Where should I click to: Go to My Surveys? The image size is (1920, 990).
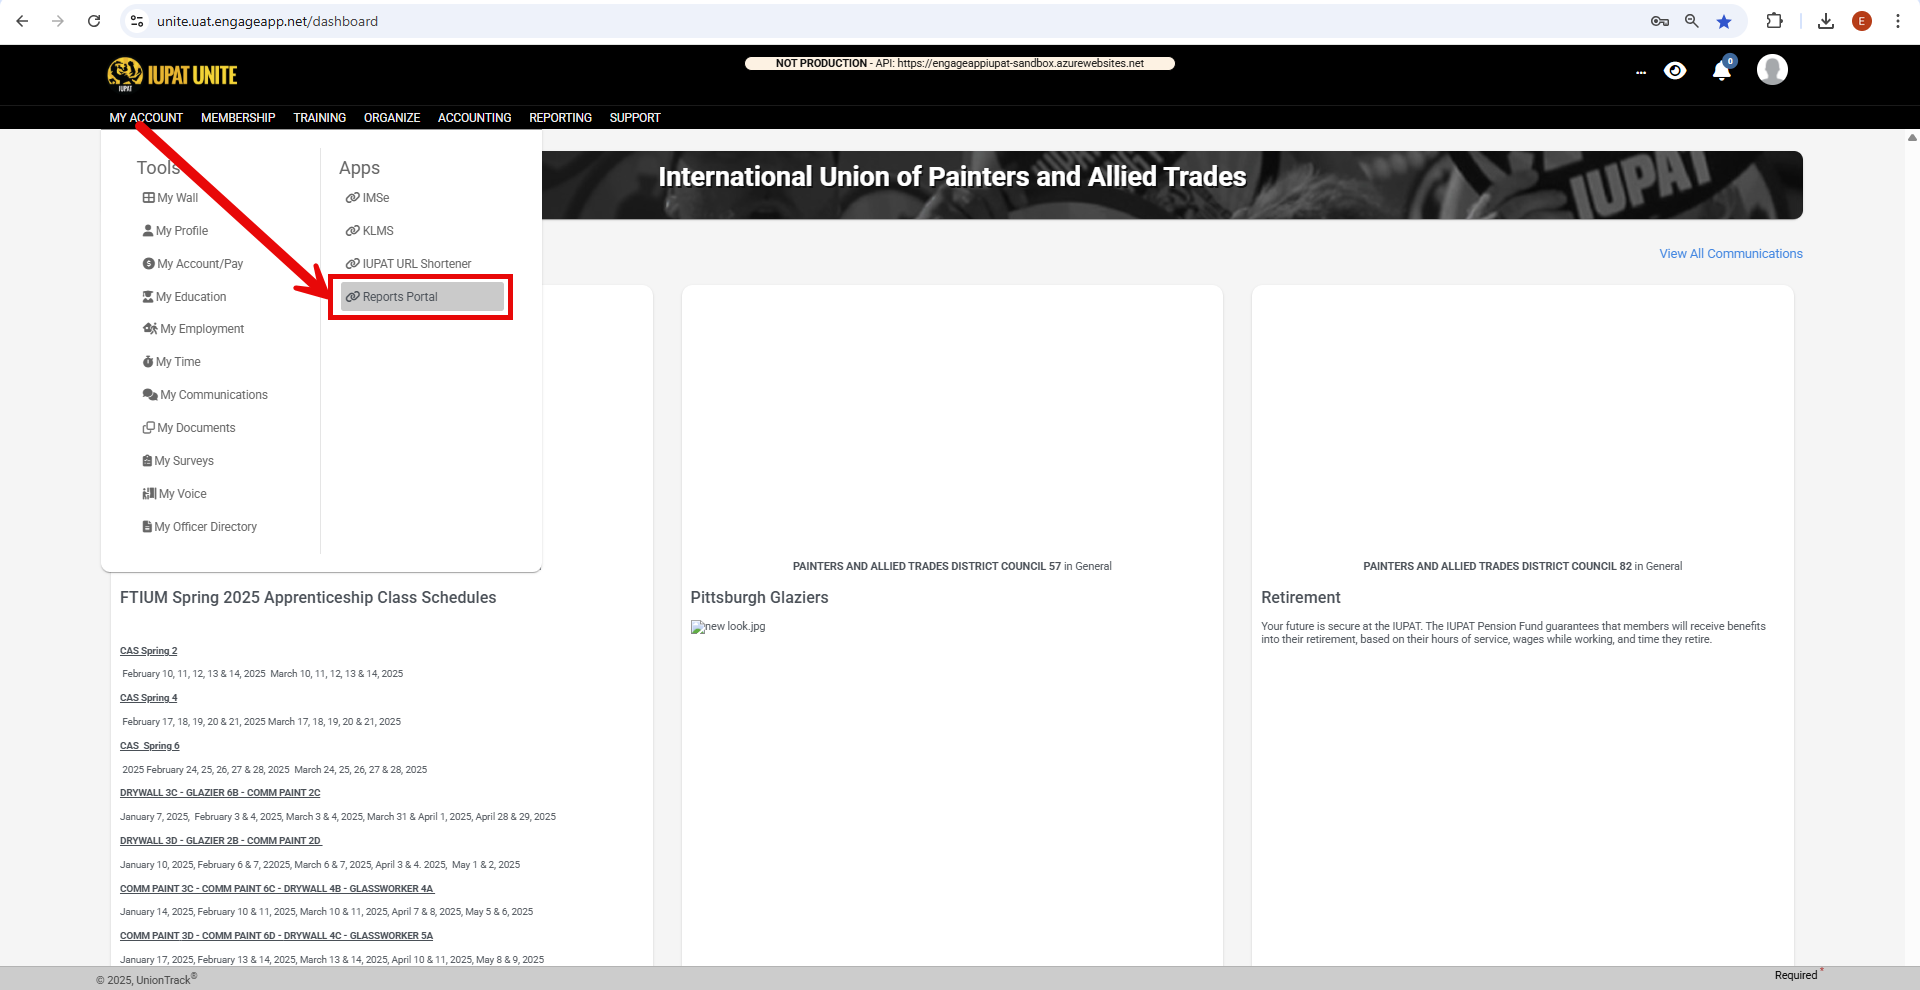tap(178, 461)
